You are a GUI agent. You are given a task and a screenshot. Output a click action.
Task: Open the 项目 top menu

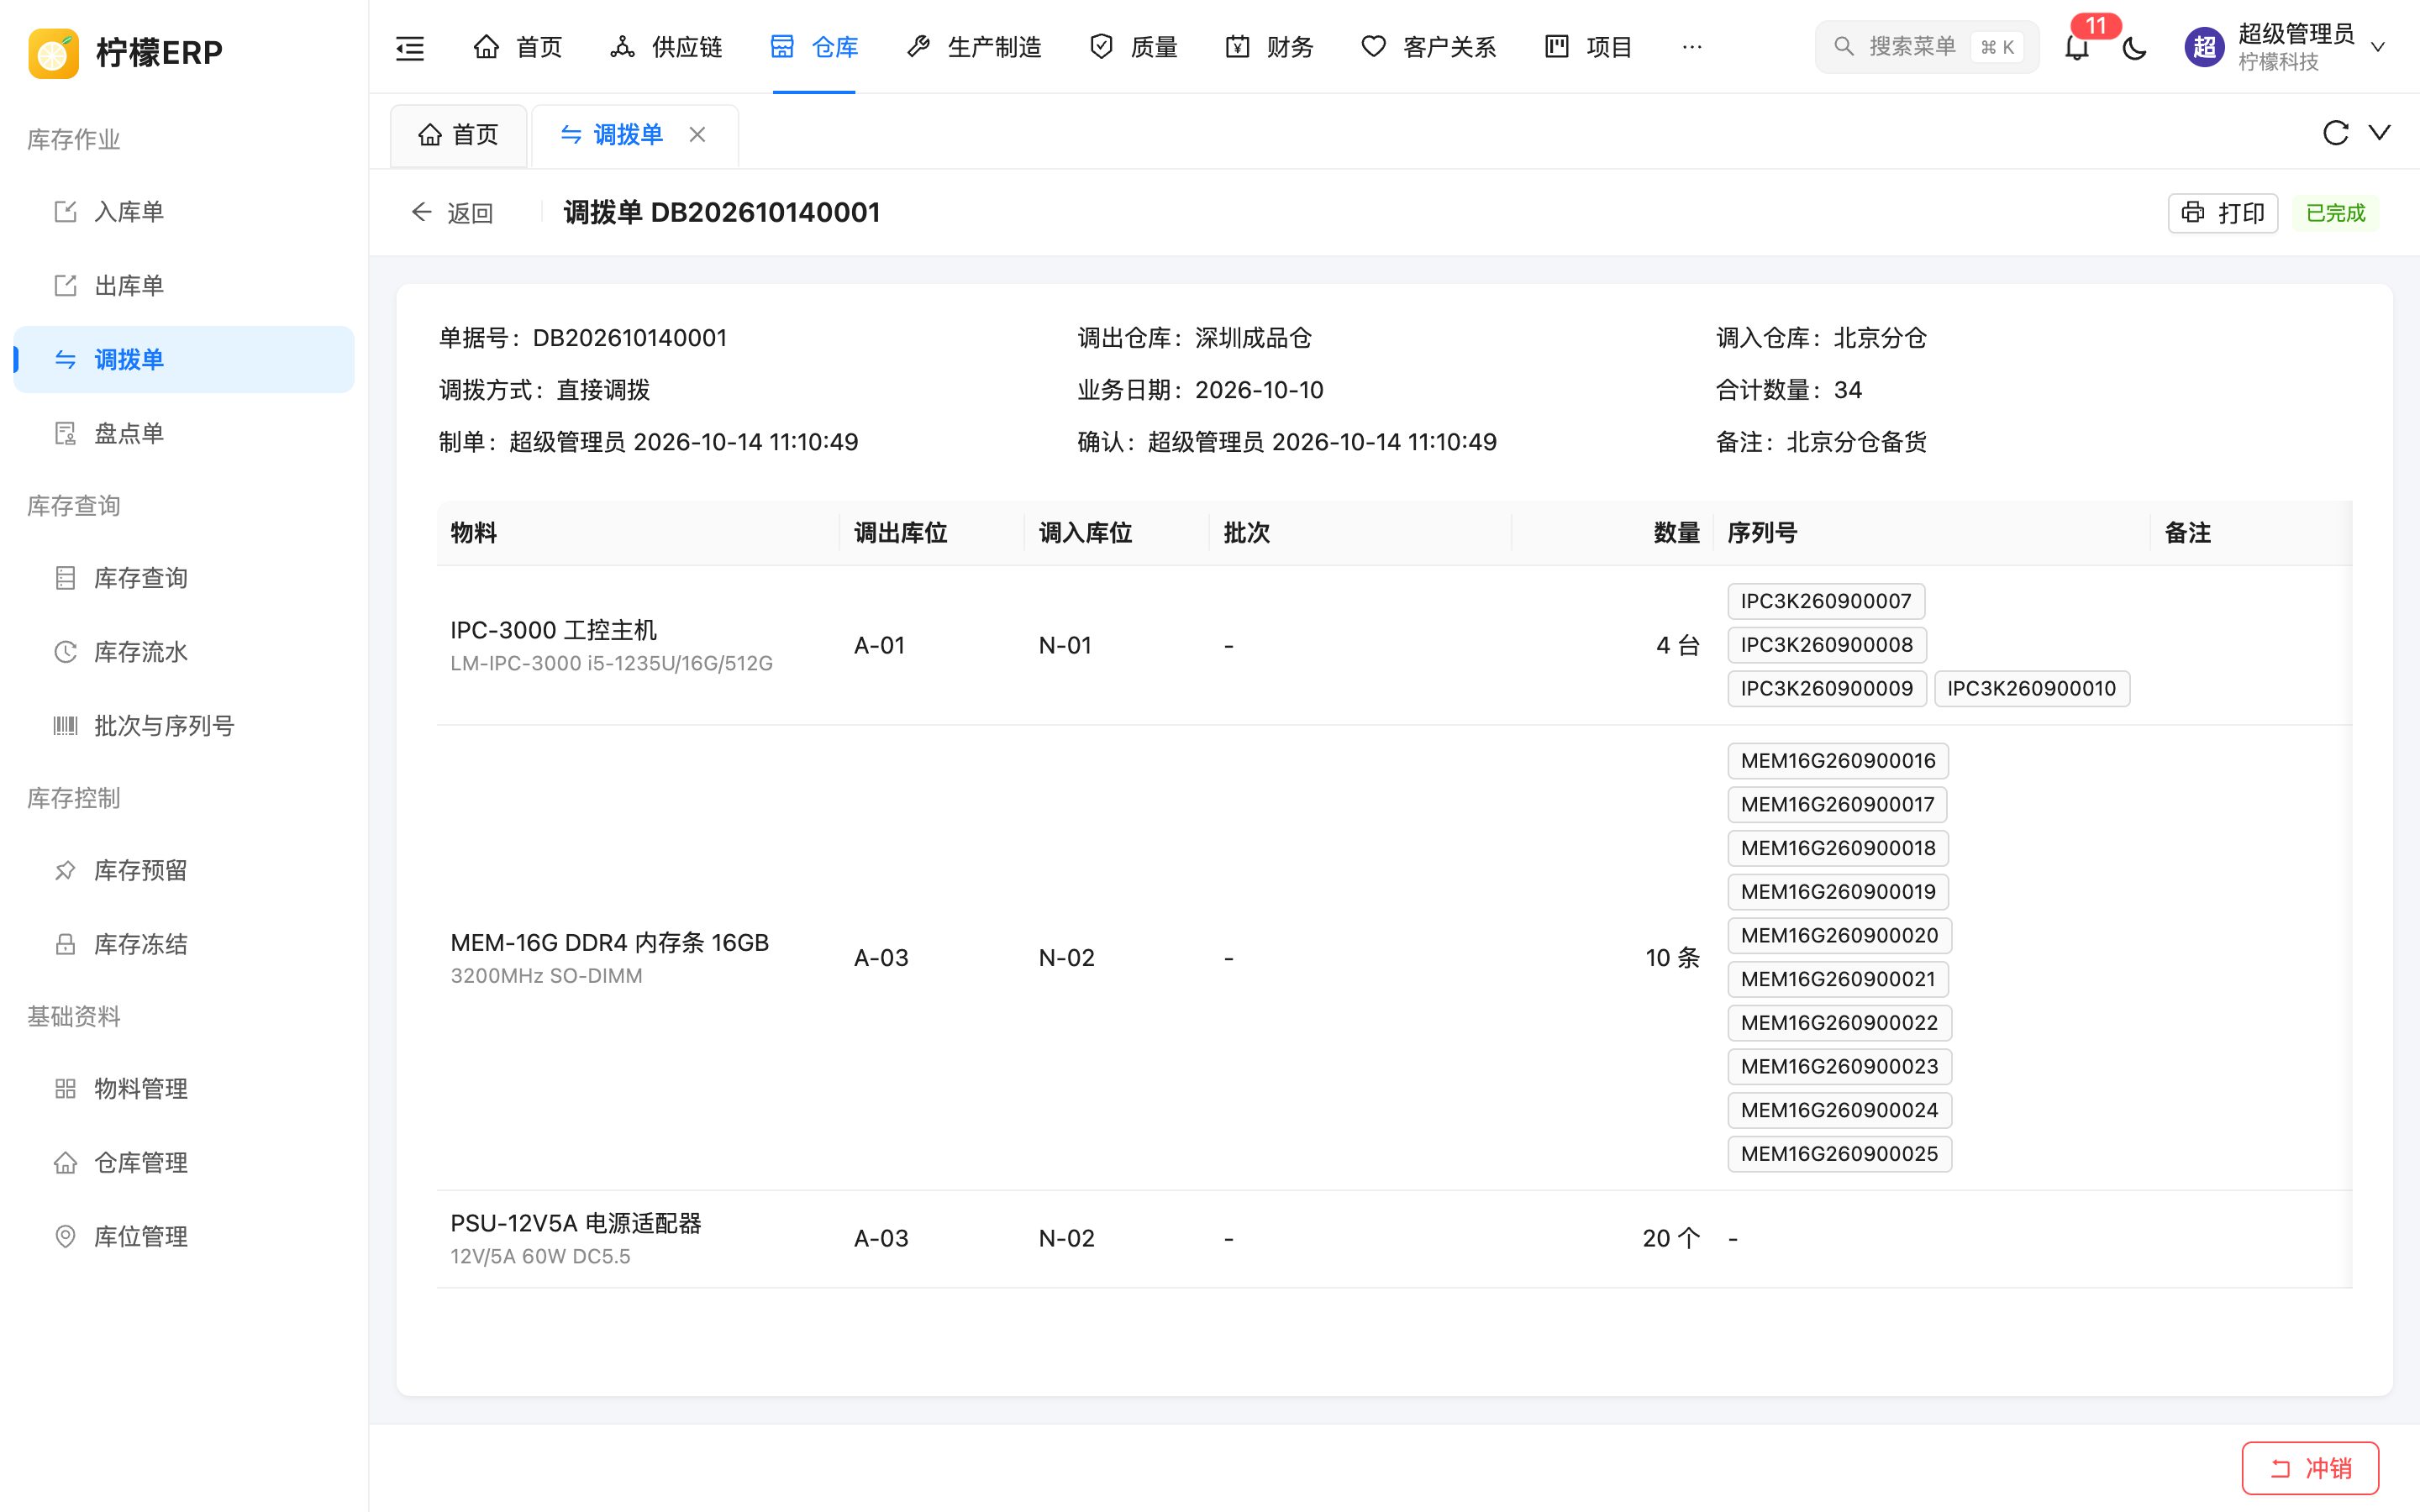tap(1588, 47)
